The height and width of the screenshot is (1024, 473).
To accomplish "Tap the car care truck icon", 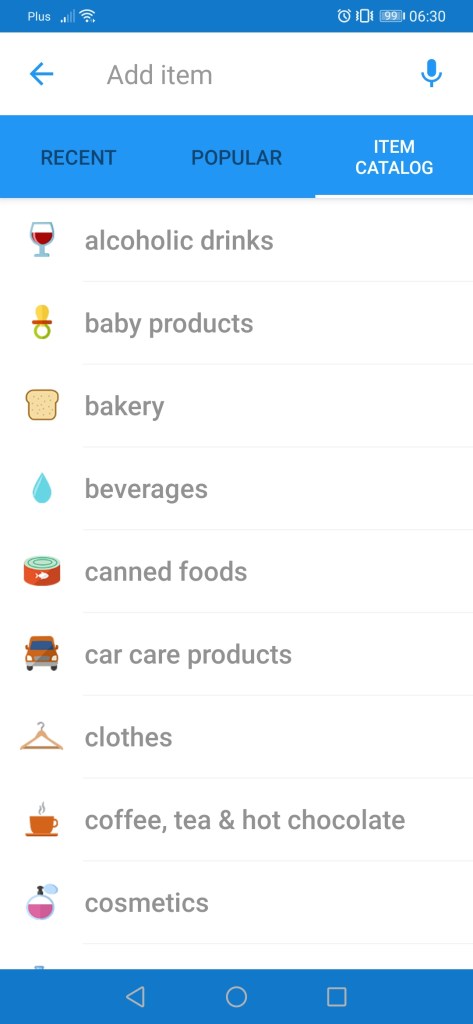I will (x=42, y=653).
